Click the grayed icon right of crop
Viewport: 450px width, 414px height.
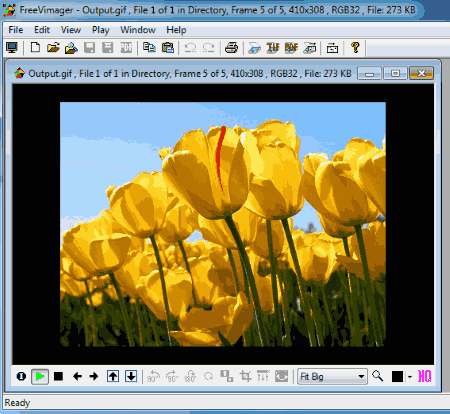click(263, 376)
